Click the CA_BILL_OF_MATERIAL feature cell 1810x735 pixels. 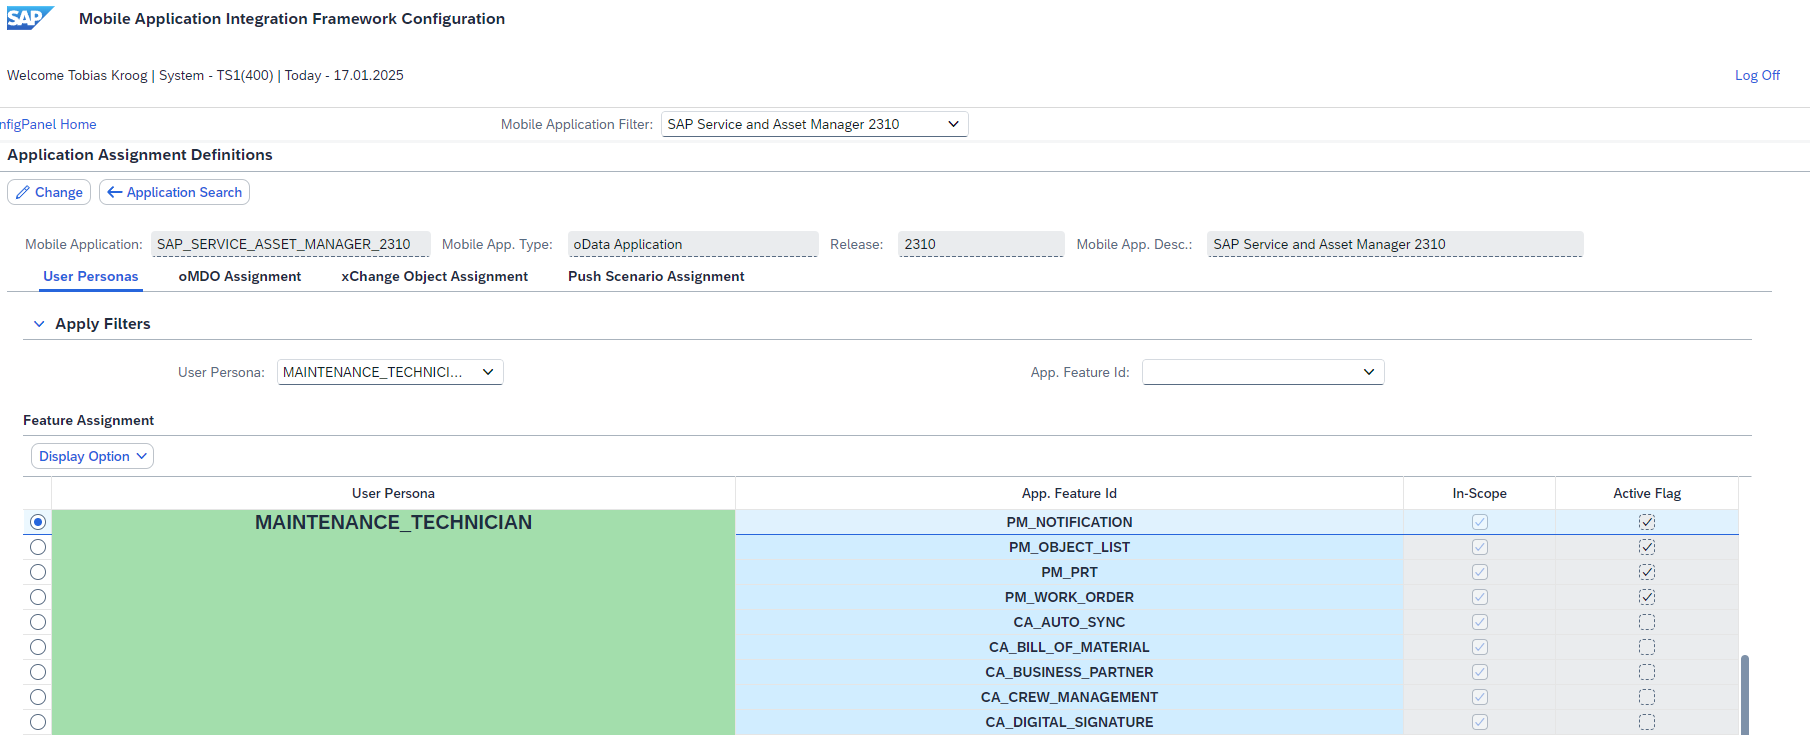[1069, 647]
